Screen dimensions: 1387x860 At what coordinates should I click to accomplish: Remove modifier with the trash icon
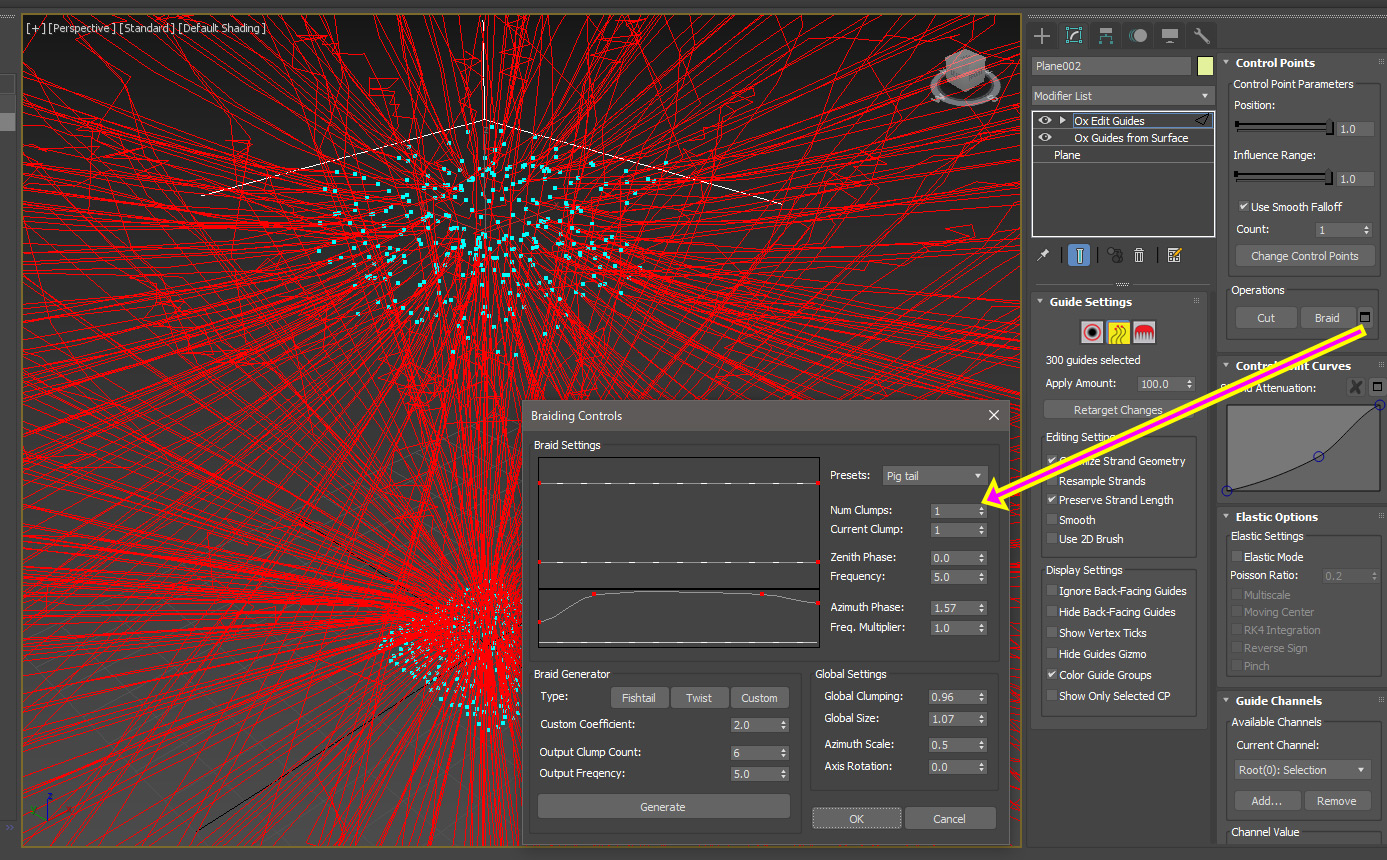pyautogui.click(x=1139, y=255)
